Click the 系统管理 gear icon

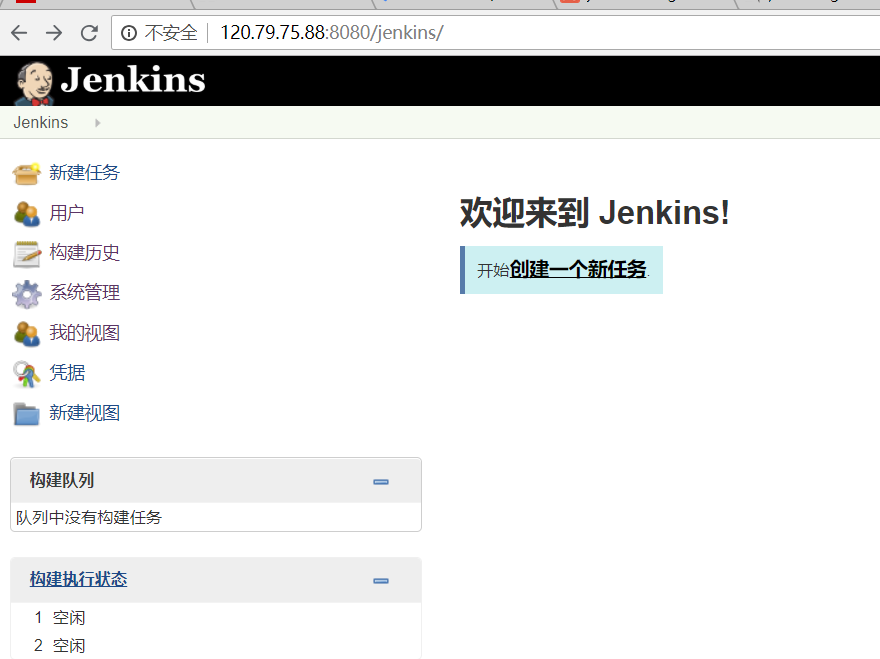point(26,294)
